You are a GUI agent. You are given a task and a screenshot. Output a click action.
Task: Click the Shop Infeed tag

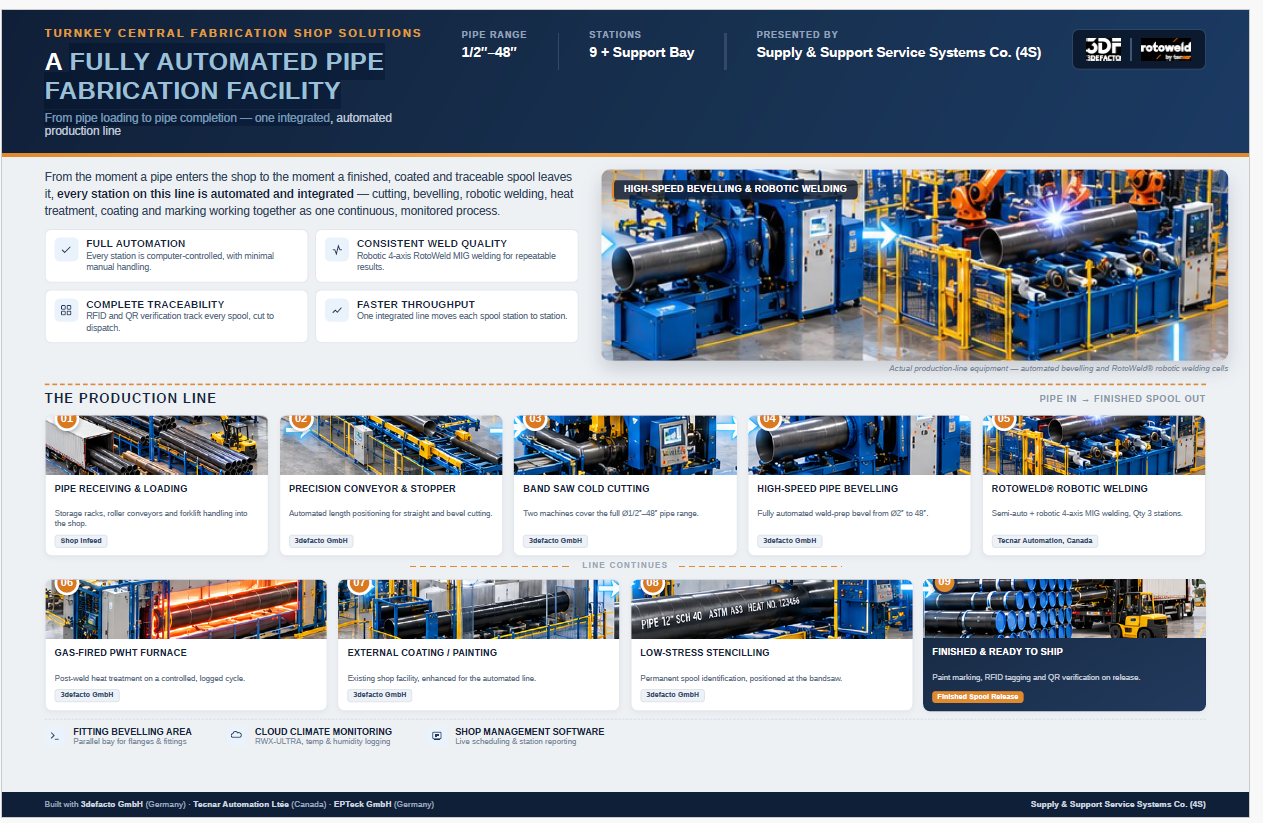(81, 541)
